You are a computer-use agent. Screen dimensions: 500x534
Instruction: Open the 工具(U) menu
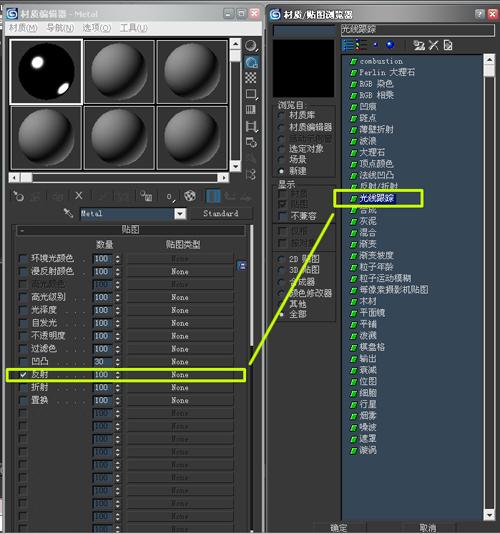pos(134,28)
